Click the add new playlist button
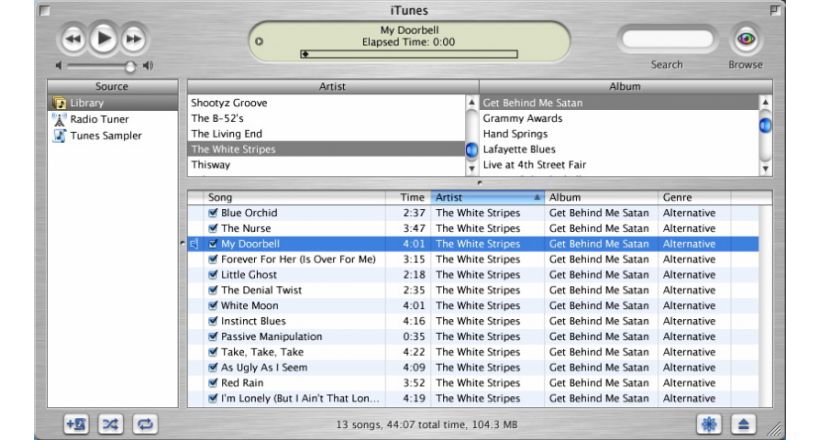The height and width of the screenshot is (440, 820). tap(76, 424)
